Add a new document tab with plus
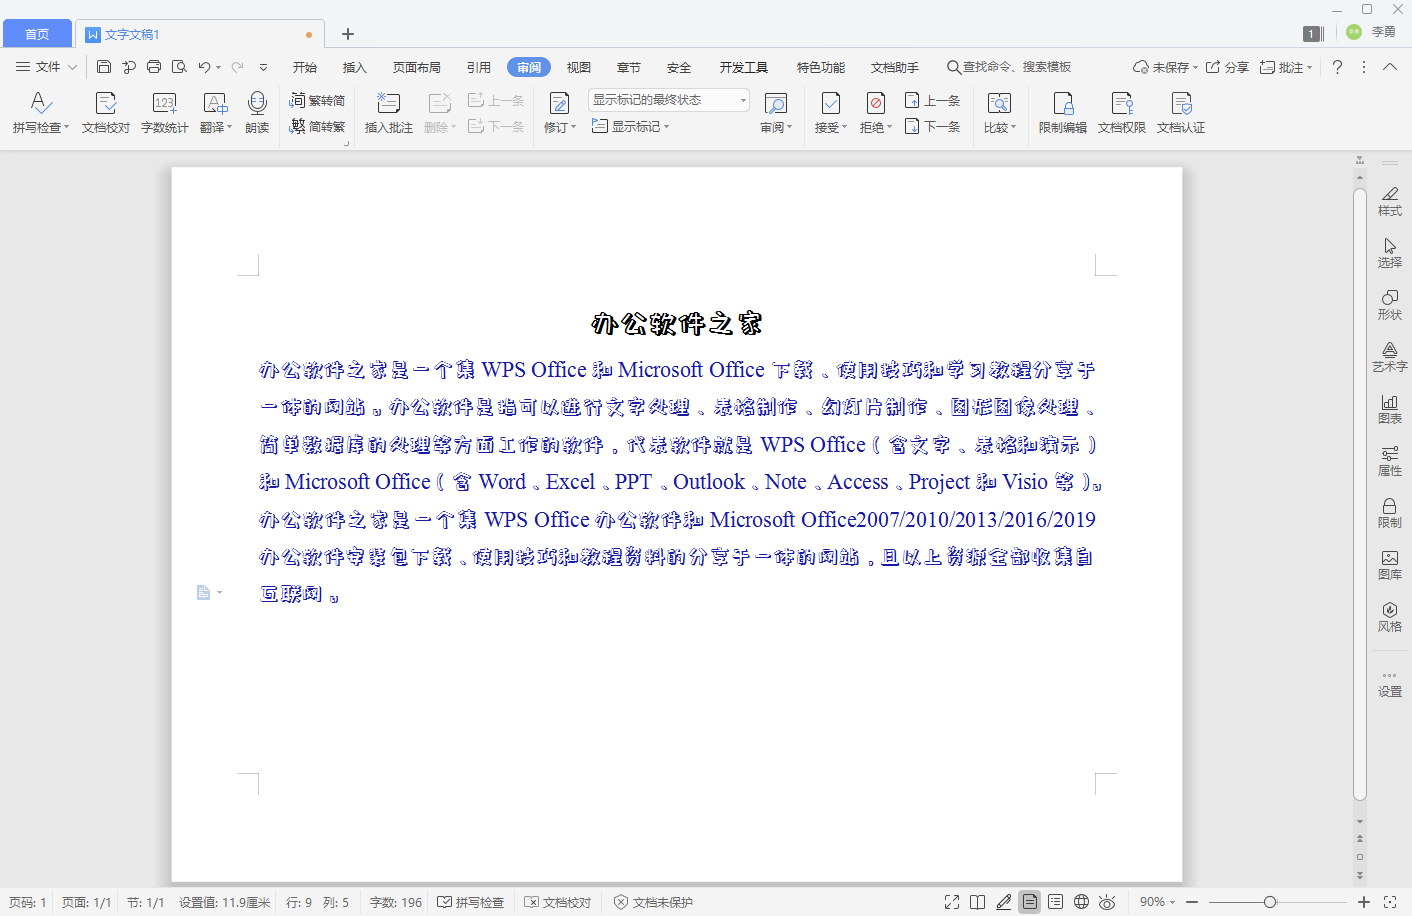Image resolution: width=1412 pixels, height=916 pixels. [348, 34]
